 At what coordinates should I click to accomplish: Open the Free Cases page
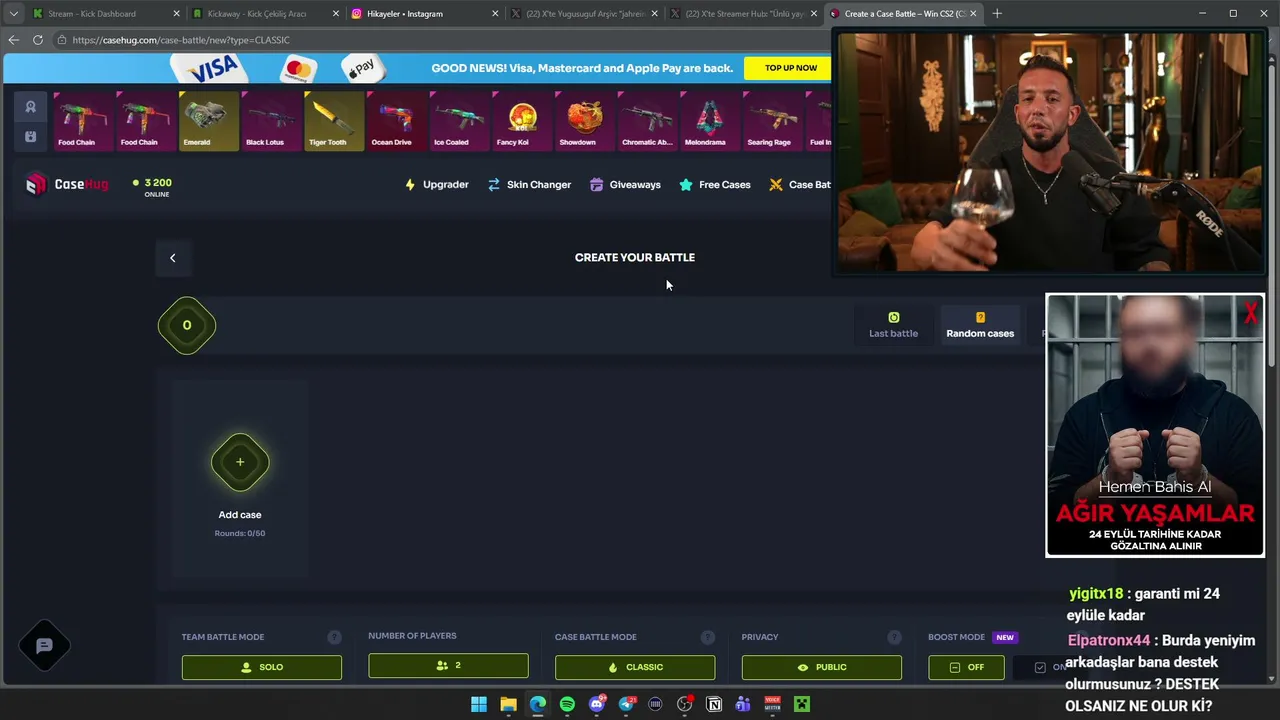[x=715, y=185]
